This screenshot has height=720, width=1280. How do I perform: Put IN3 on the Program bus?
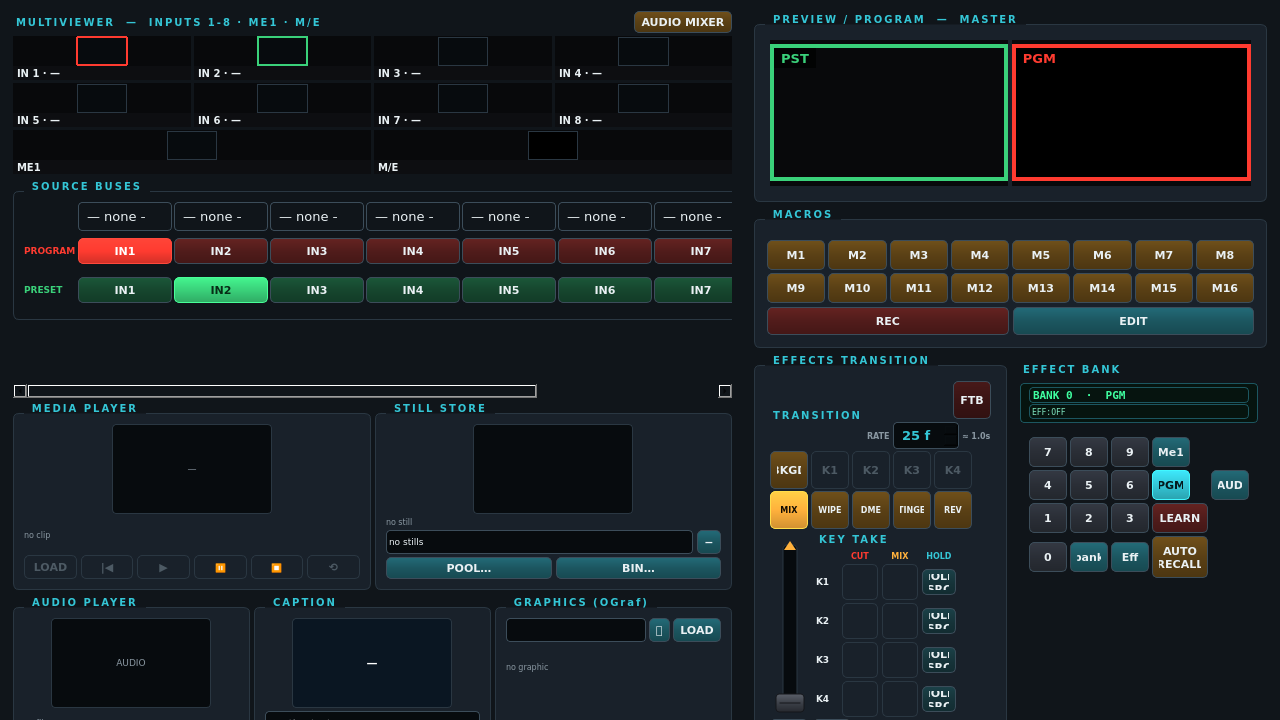point(317,251)
